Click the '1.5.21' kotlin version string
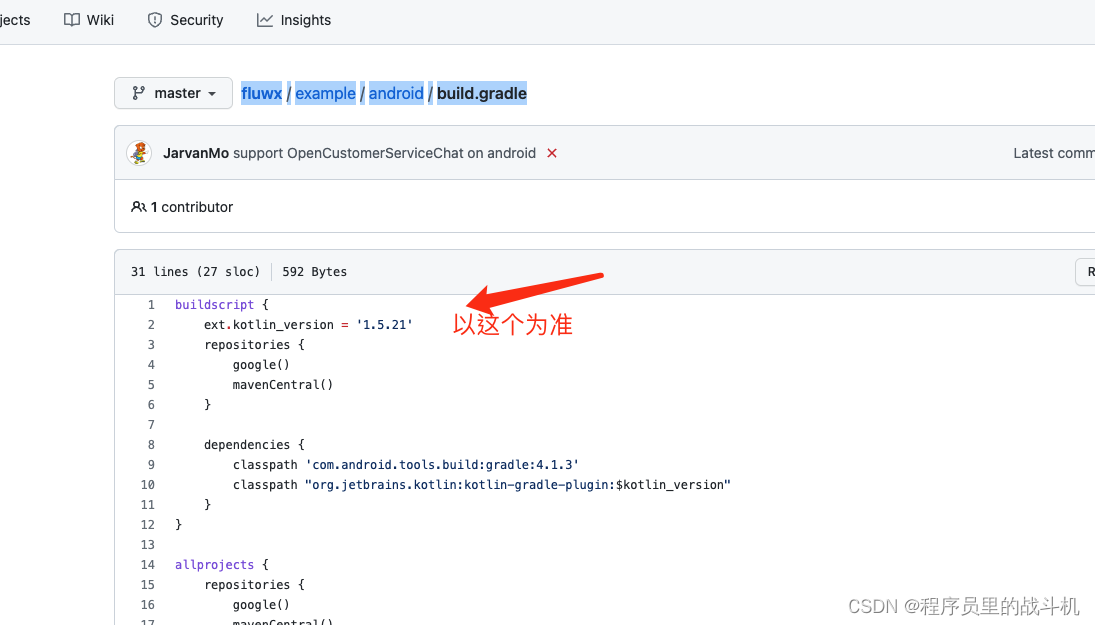This screenshot has height=625, width=1095. point(385,325)
